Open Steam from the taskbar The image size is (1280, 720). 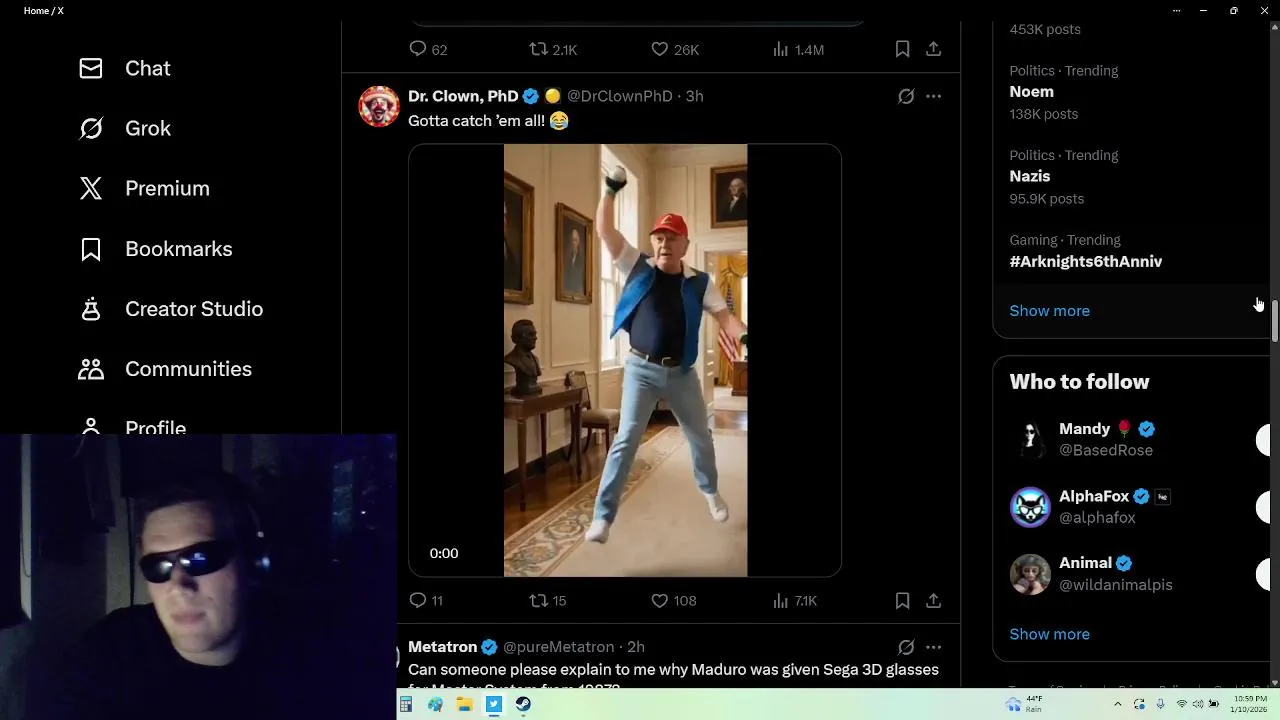coord(523,705)
